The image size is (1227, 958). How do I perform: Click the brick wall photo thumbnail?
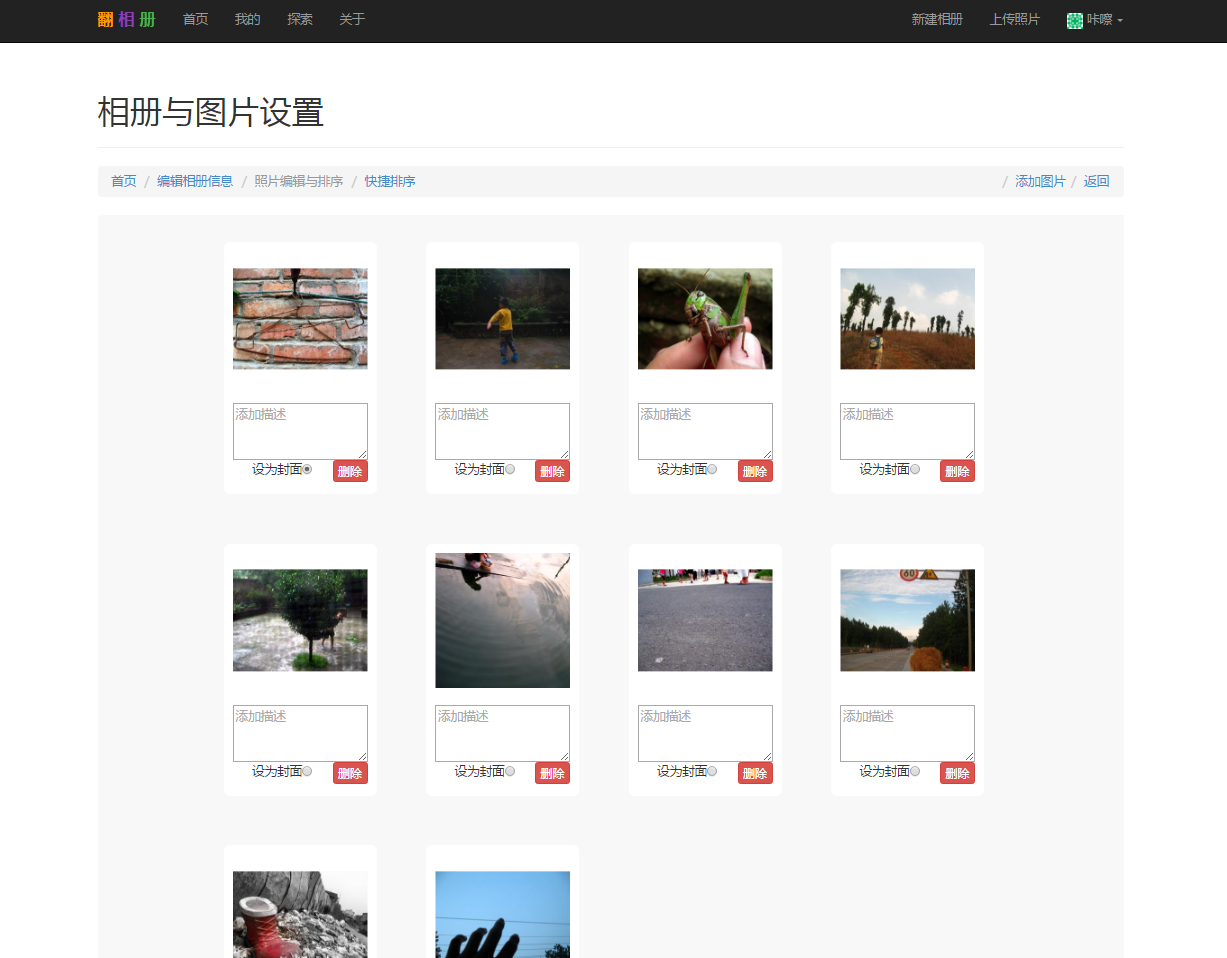[300, 319]
